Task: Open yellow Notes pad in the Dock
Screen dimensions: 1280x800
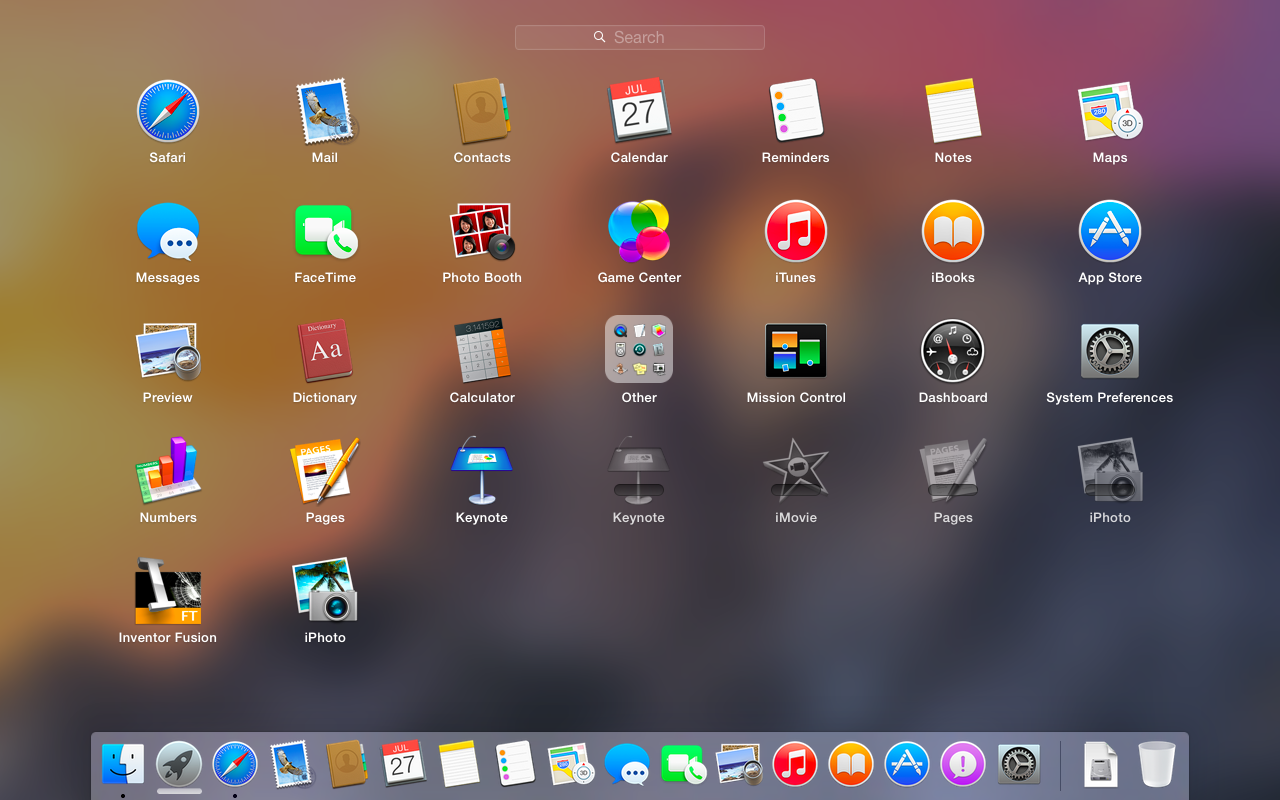Action: 459,765
